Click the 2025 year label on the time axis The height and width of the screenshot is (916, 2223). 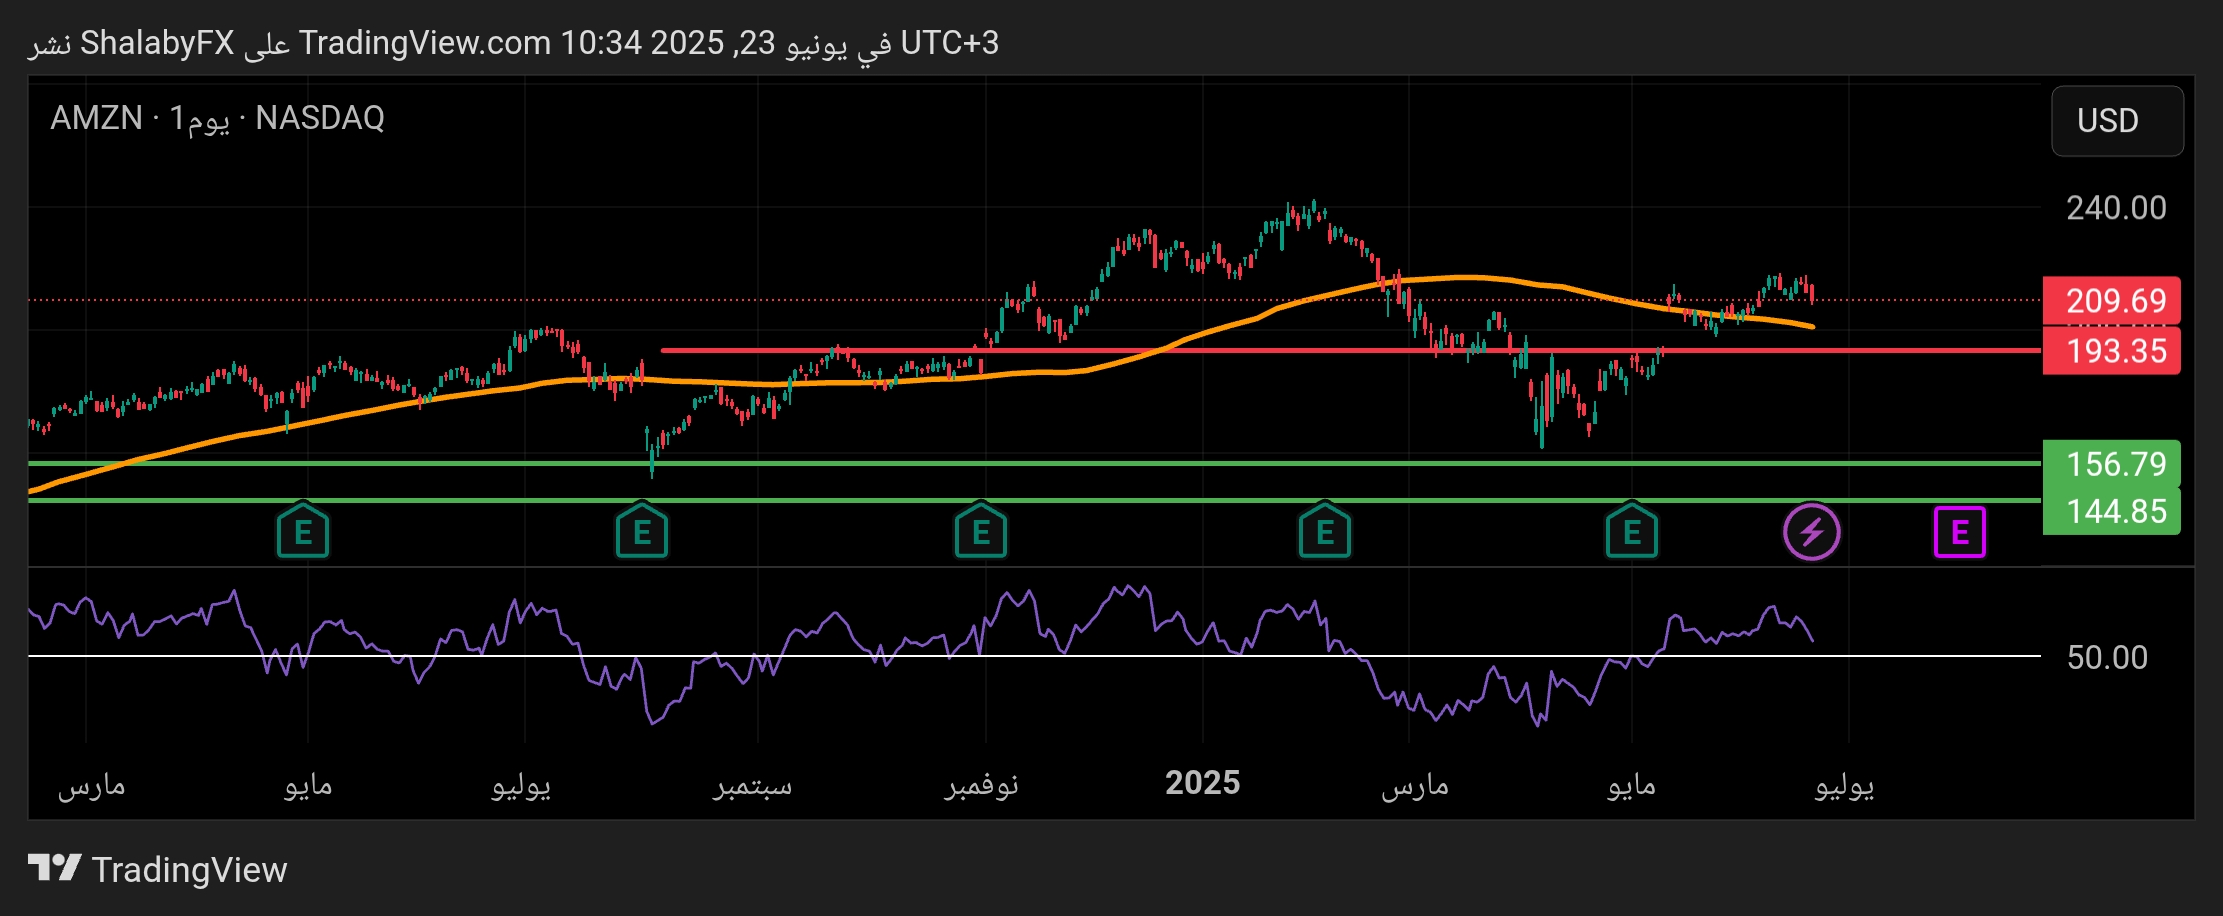coord(1202,783)
